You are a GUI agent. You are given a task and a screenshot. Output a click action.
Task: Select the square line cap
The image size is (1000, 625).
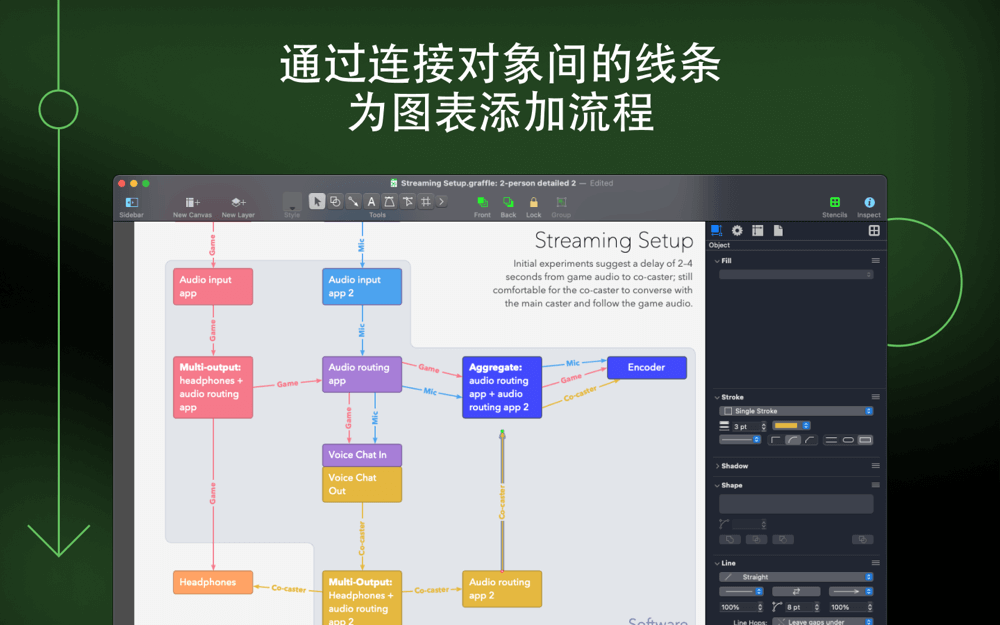865,439
